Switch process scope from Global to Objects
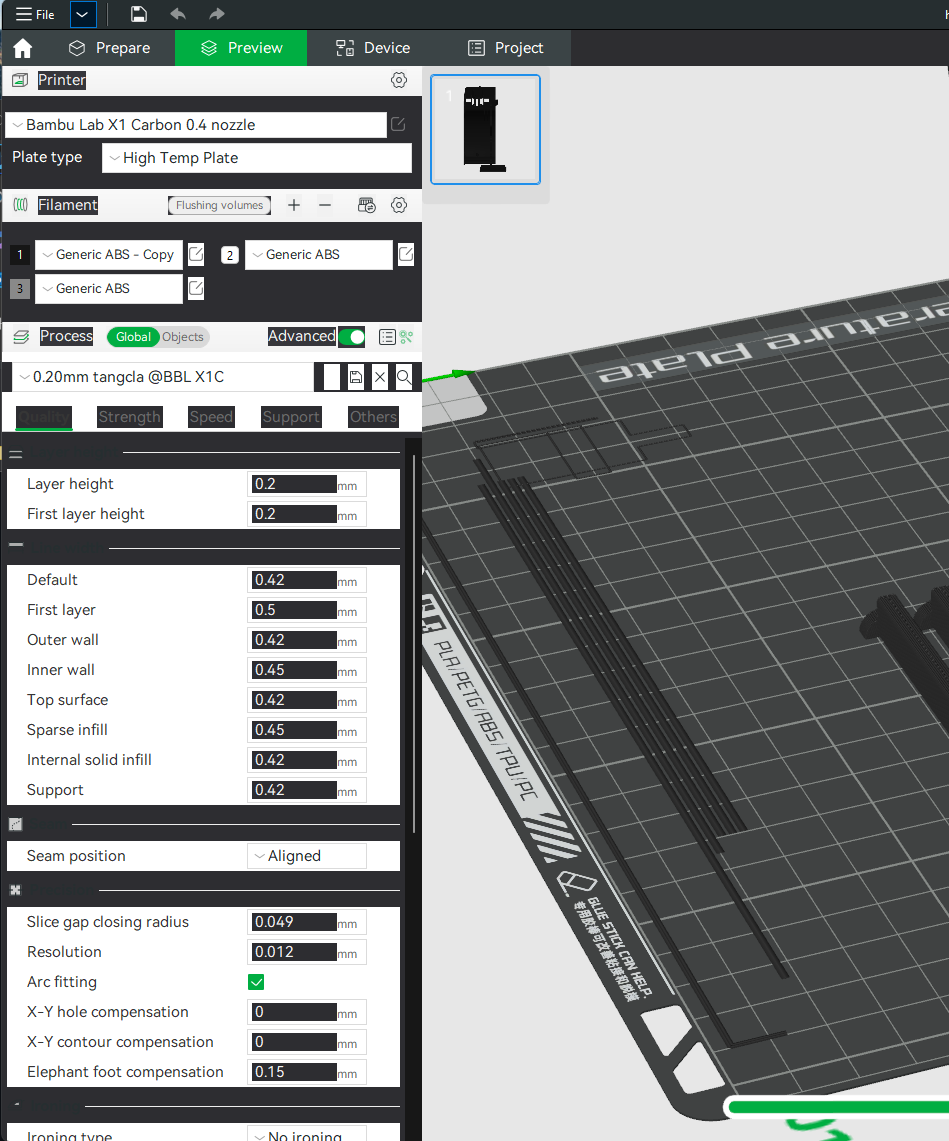This screenshot has width=949, height=1141. coord(181,337)
